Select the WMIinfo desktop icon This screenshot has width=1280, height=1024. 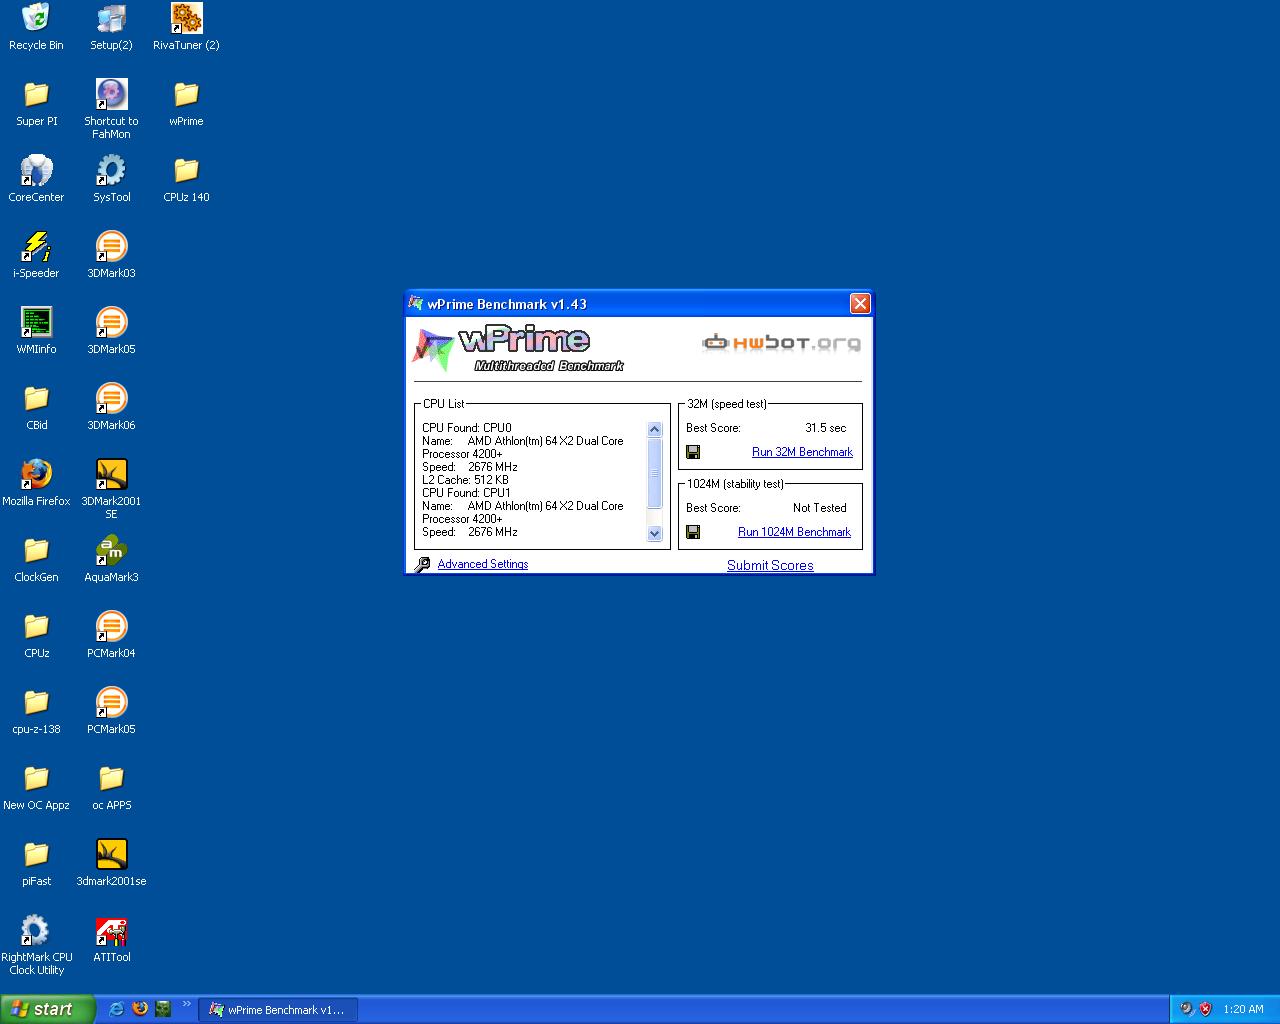(x=36, y=322)
